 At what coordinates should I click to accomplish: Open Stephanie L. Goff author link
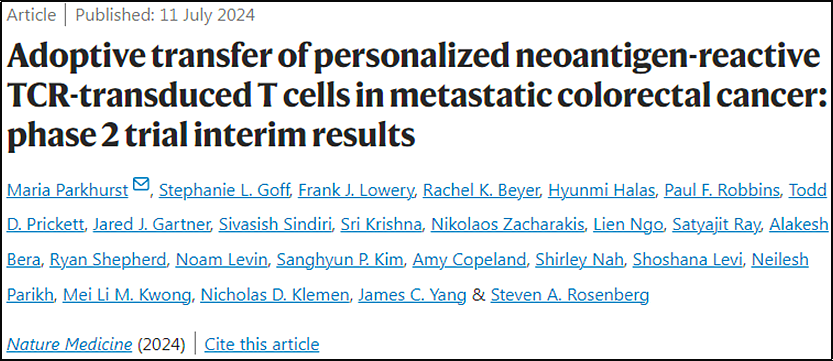point(224,190)
